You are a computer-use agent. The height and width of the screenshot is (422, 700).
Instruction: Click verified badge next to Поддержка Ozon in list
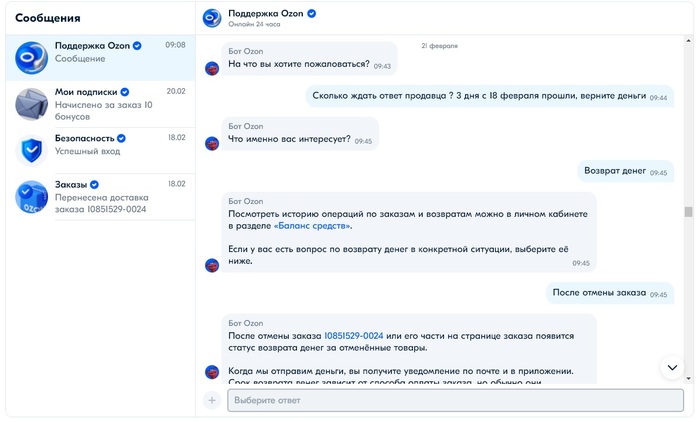click(x=137, y=46)
